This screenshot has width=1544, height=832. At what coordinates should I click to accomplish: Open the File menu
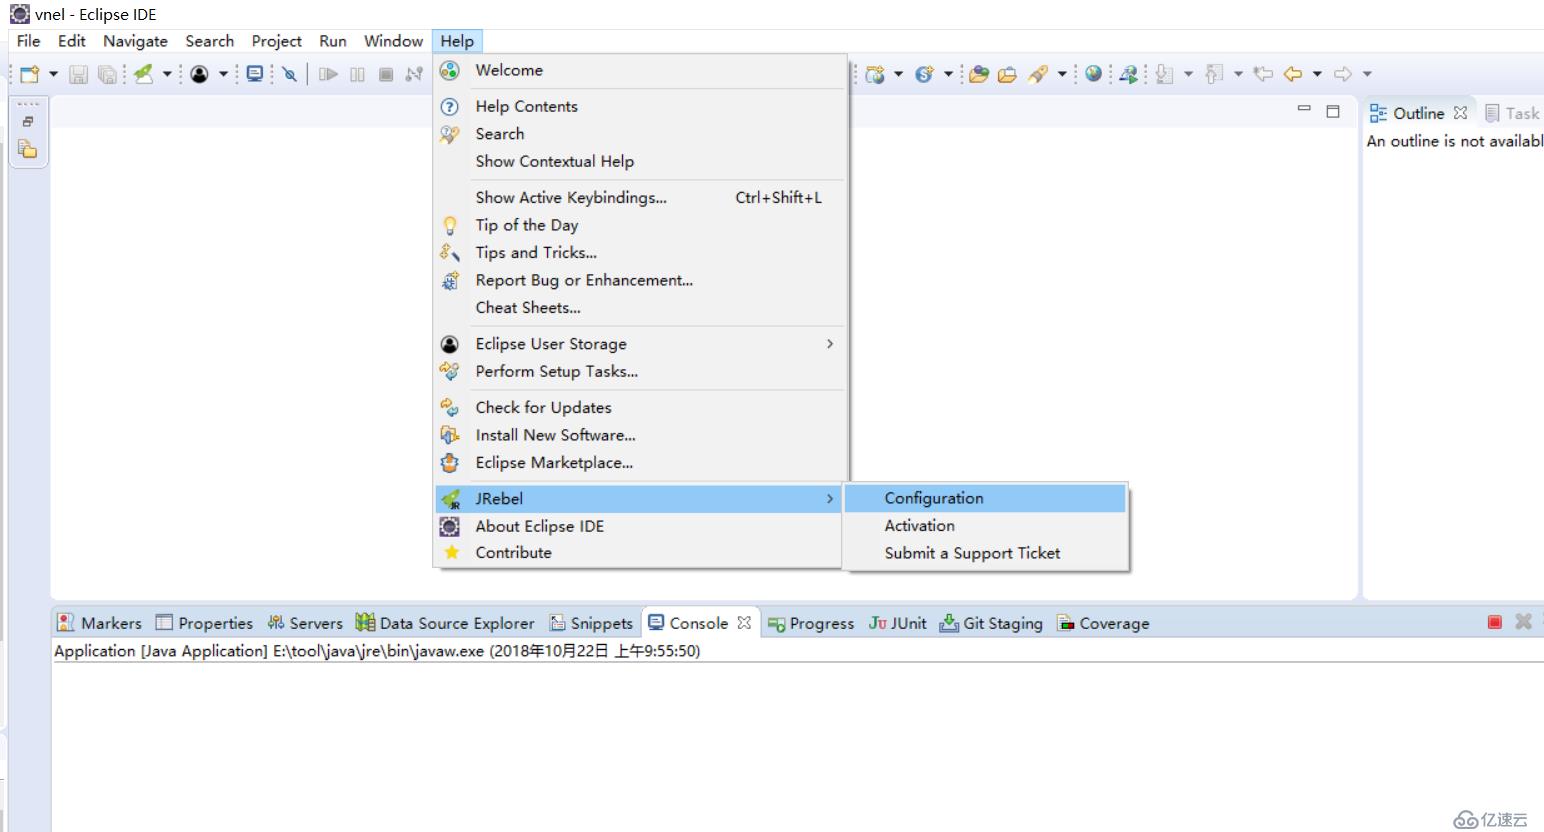click(29, 41)
